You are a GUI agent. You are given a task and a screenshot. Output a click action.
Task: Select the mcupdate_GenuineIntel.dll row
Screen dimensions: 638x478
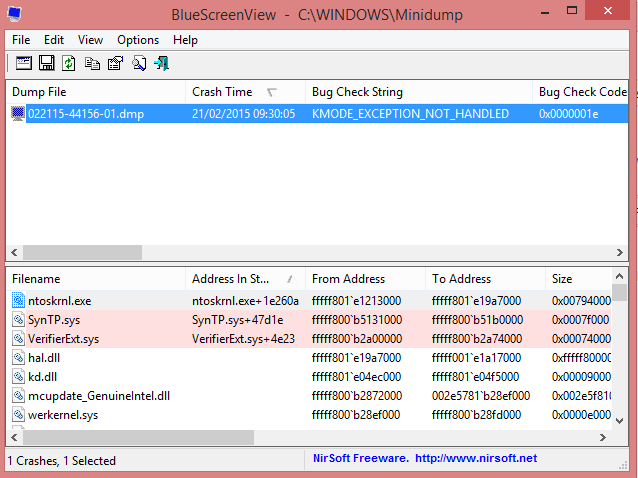[309, 395]
